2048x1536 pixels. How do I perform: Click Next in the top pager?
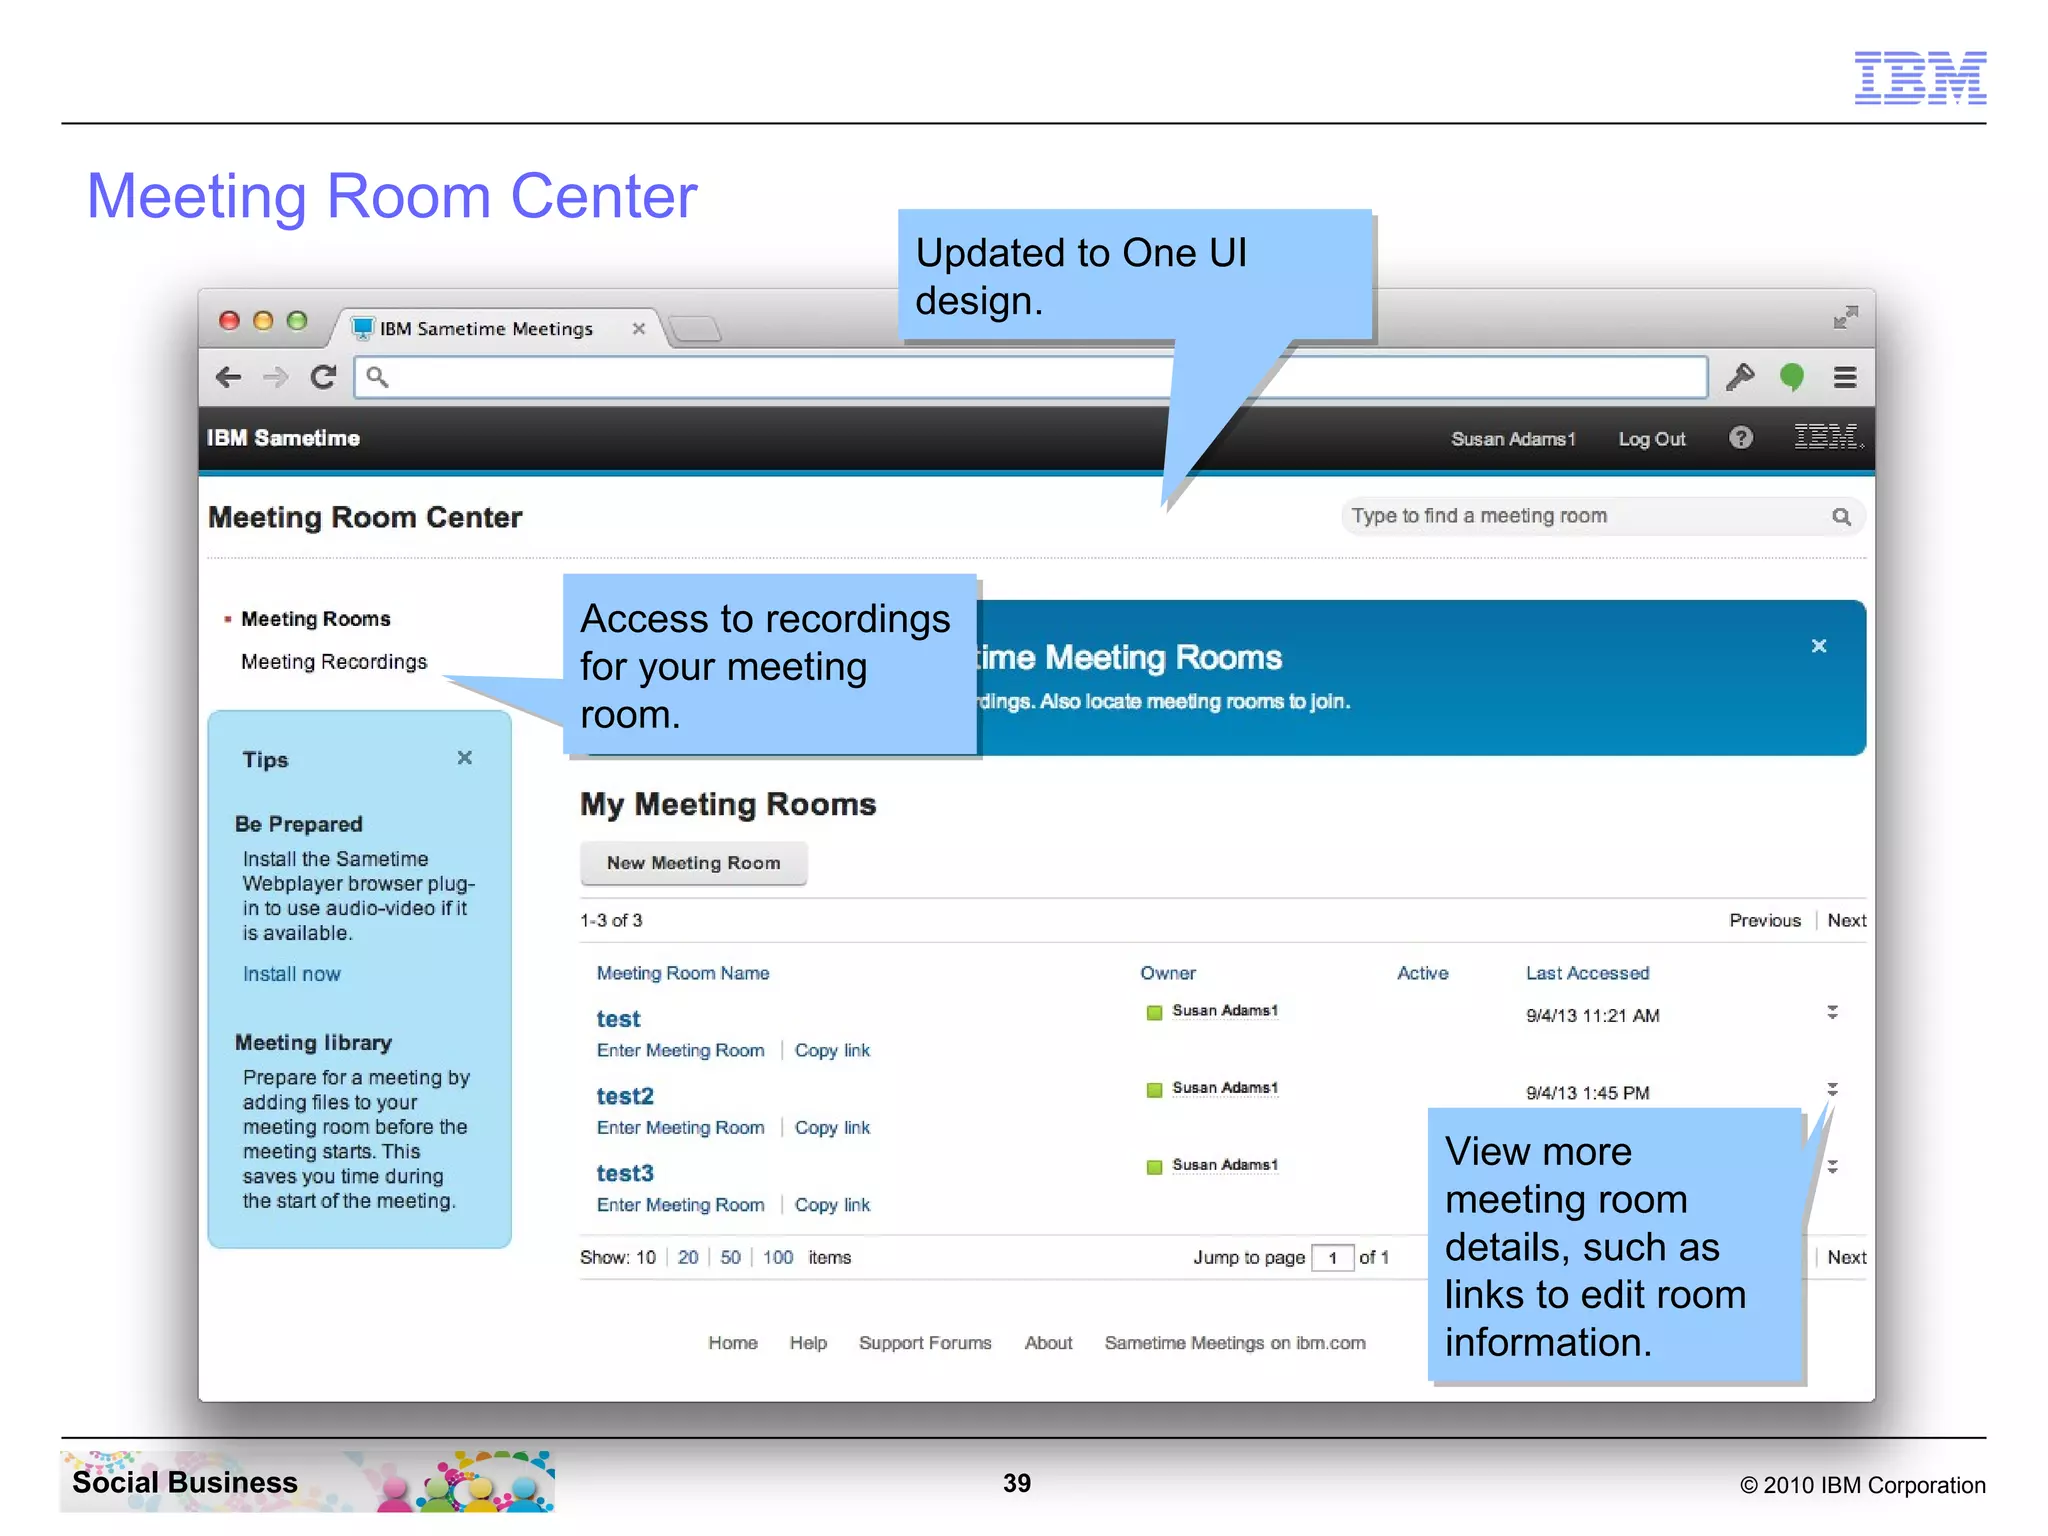point(1847,920)
